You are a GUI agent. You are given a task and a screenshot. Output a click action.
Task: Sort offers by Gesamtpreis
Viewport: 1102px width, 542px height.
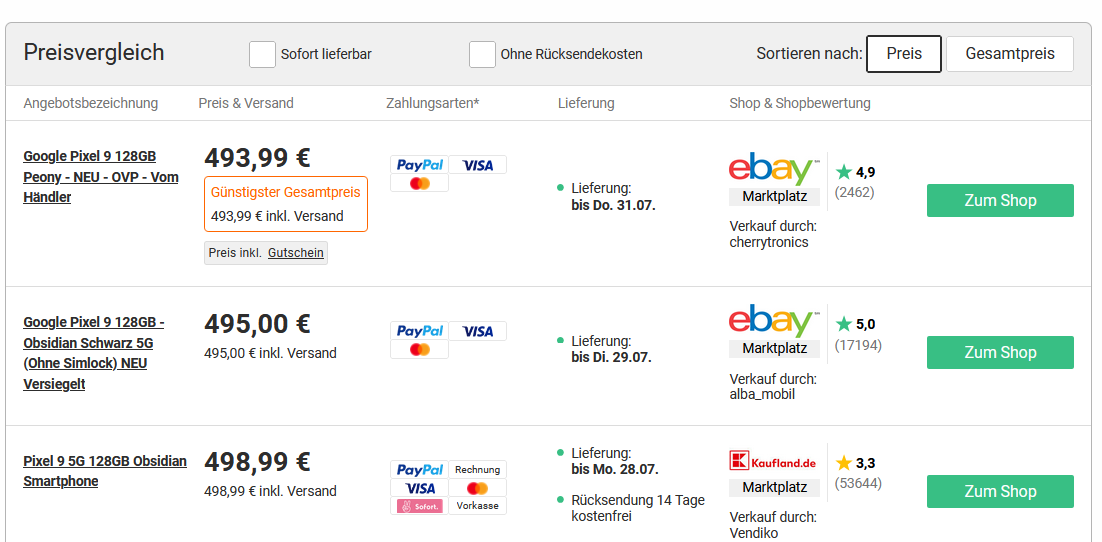click(x=1010, y=54)
